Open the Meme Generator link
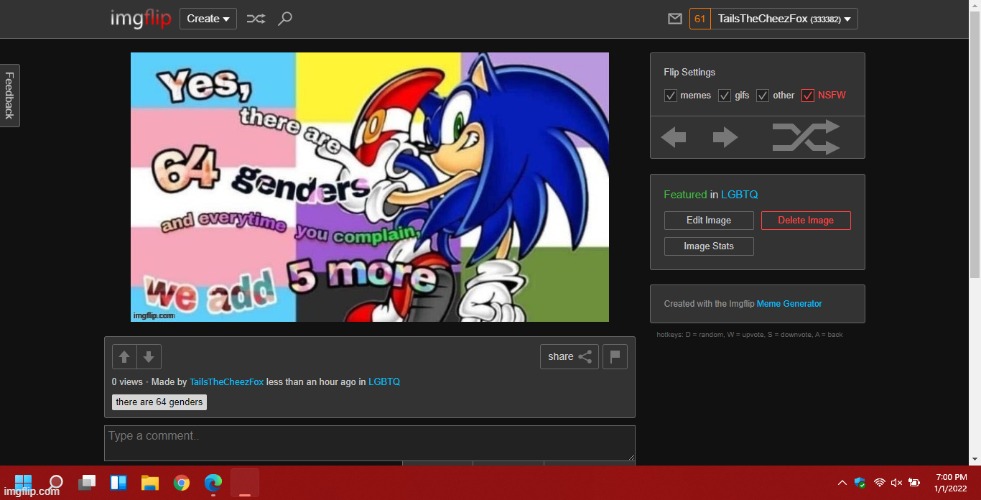981x500 pixels. click(789, 304)
